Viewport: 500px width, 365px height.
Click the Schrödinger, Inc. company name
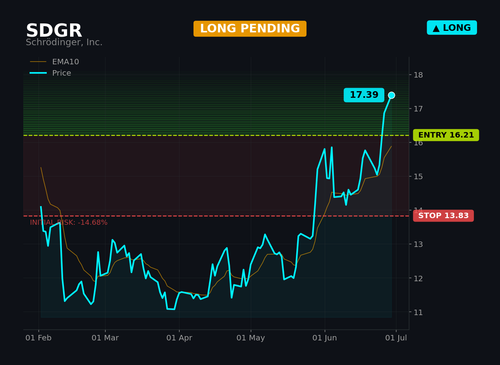click(x=64, y=42)
